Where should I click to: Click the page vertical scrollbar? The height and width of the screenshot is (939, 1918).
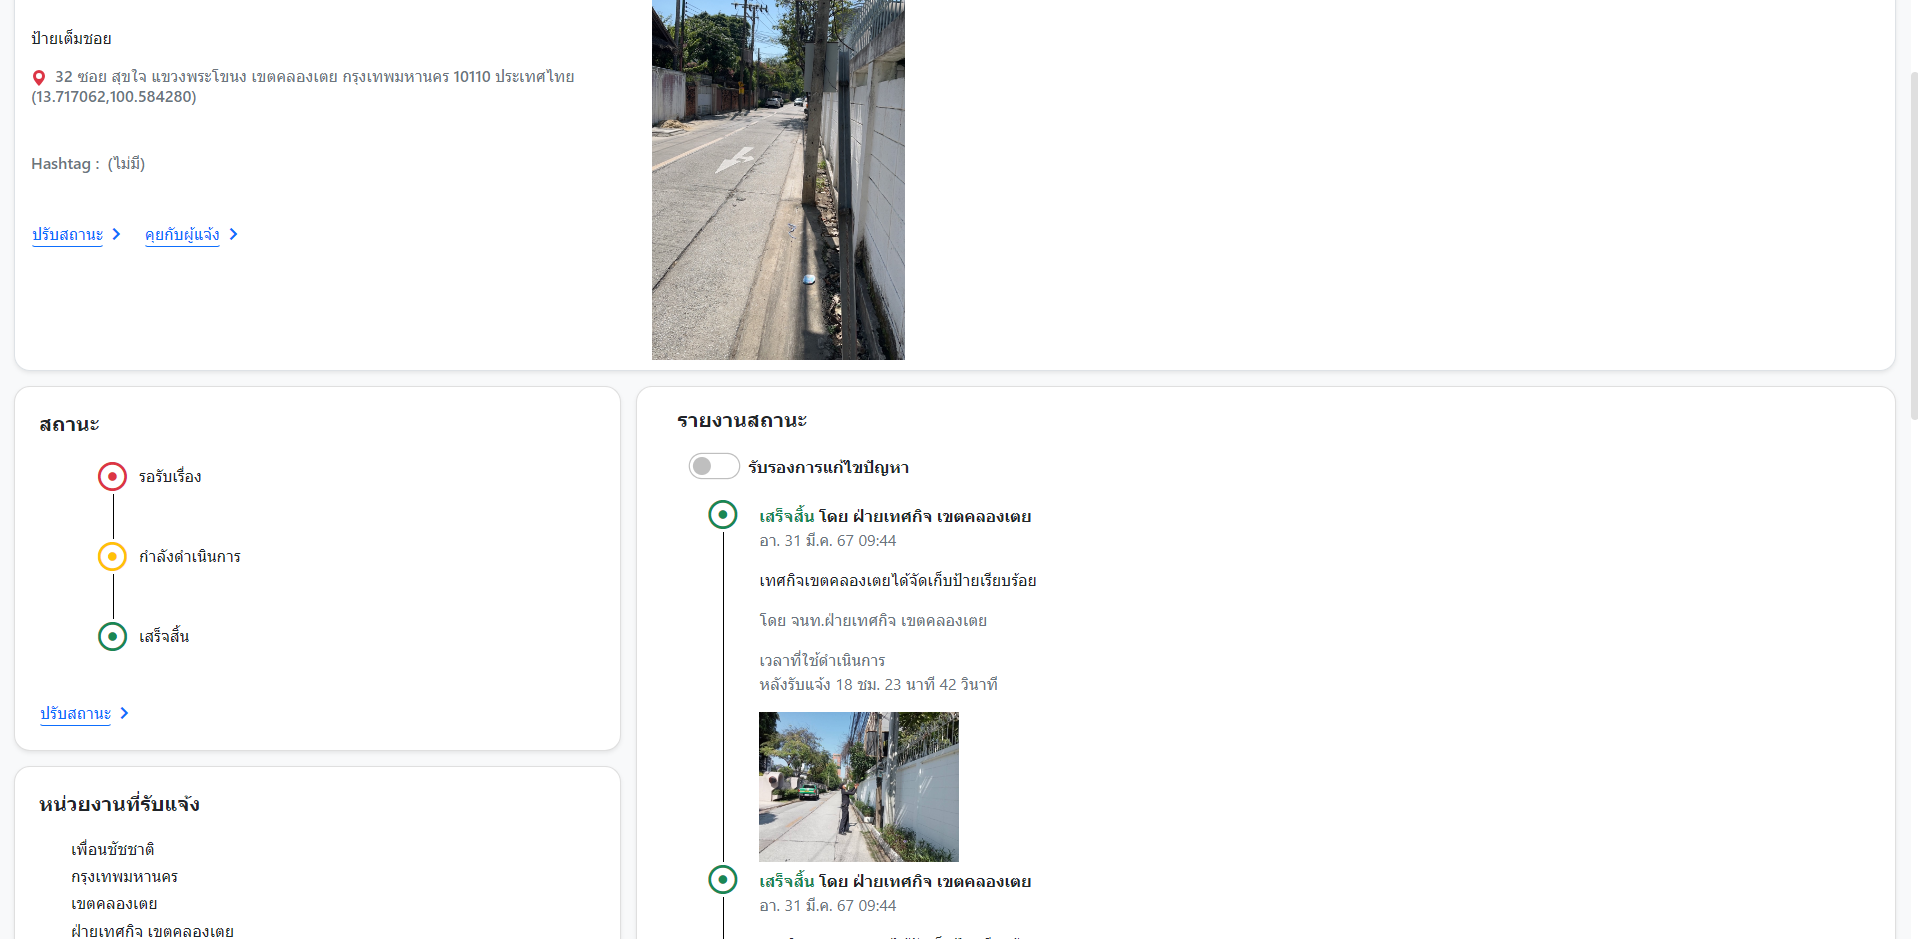1912,240
